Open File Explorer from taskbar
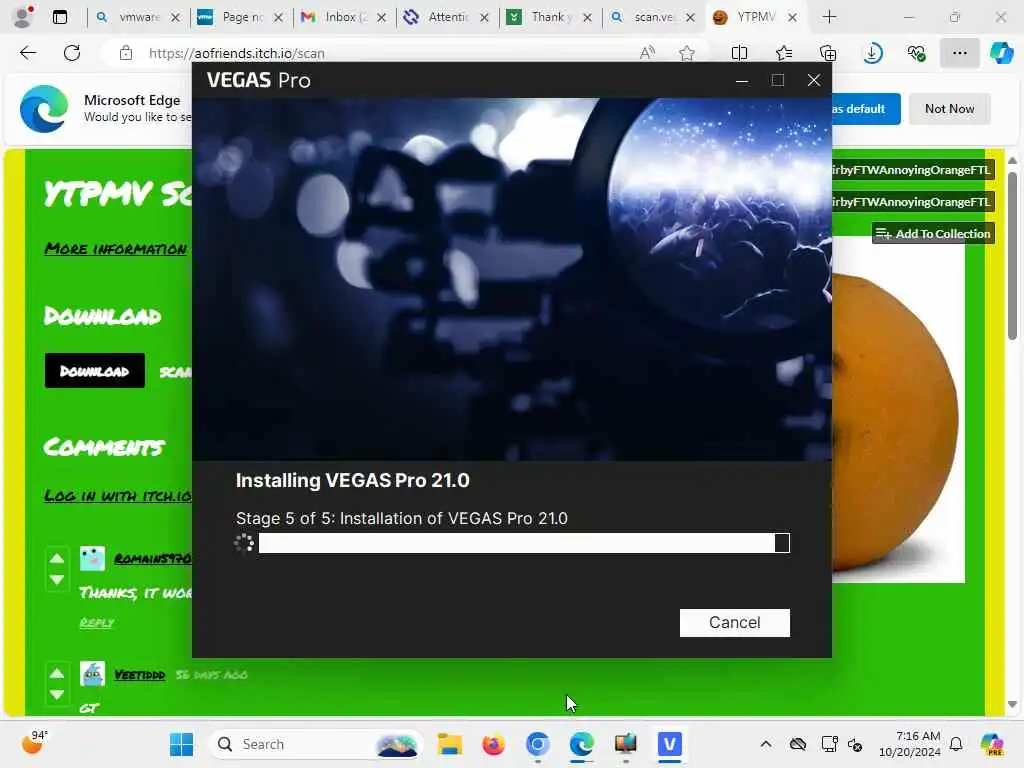This screenshot has height=768, width=1024. coord(450,744)
